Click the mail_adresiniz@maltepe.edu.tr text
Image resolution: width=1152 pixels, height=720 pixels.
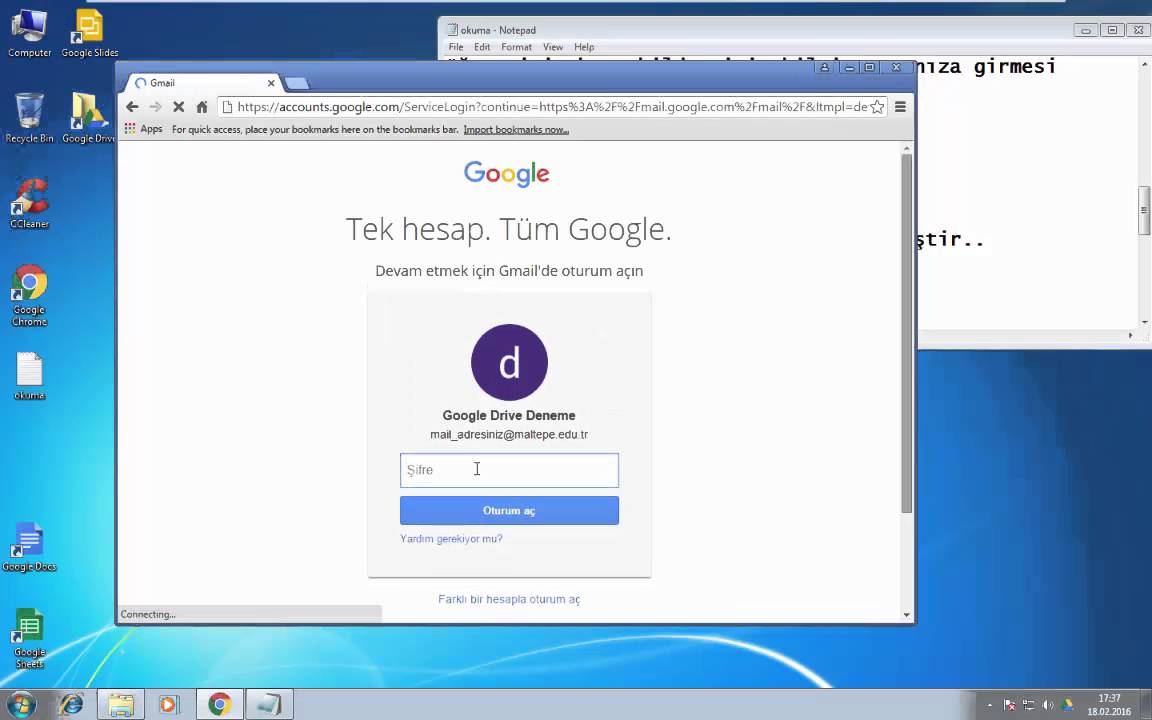click(x=509, y=434)
